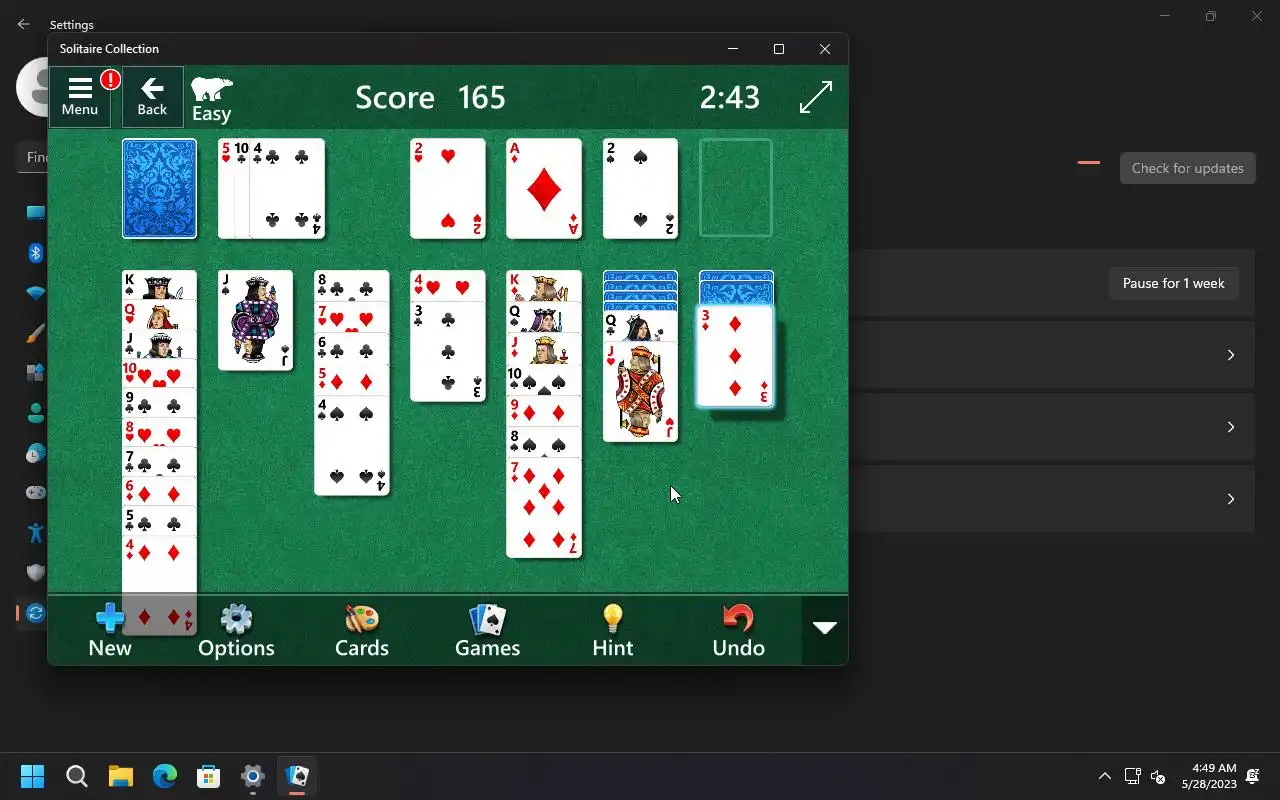Select the King of diamonds in fifth column

pyautogui.click(x=544, y=286)
